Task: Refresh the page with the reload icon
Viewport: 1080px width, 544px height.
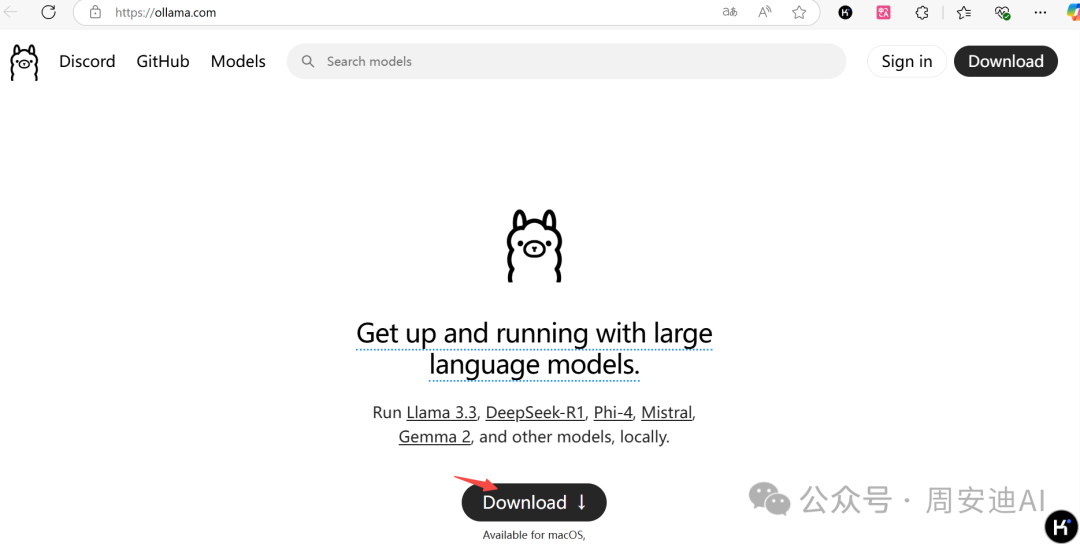Action: coord(48,12)
